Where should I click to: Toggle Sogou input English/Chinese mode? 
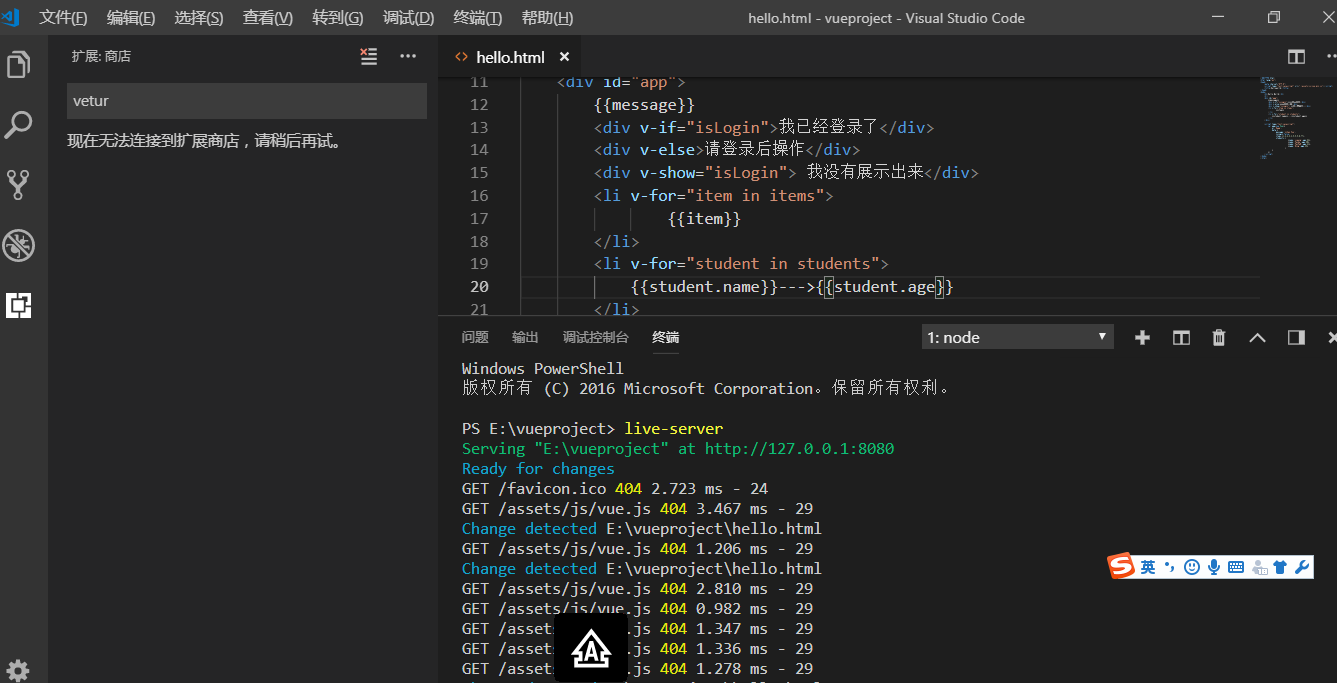1148,567
